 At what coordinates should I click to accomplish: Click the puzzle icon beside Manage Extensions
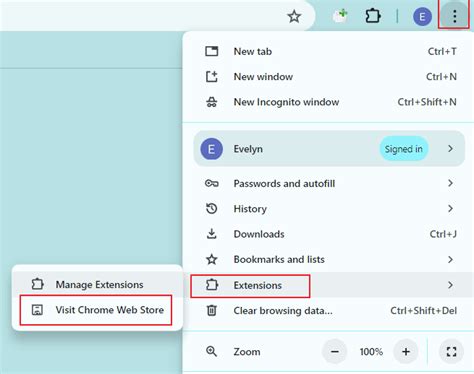tap(37, 284)
